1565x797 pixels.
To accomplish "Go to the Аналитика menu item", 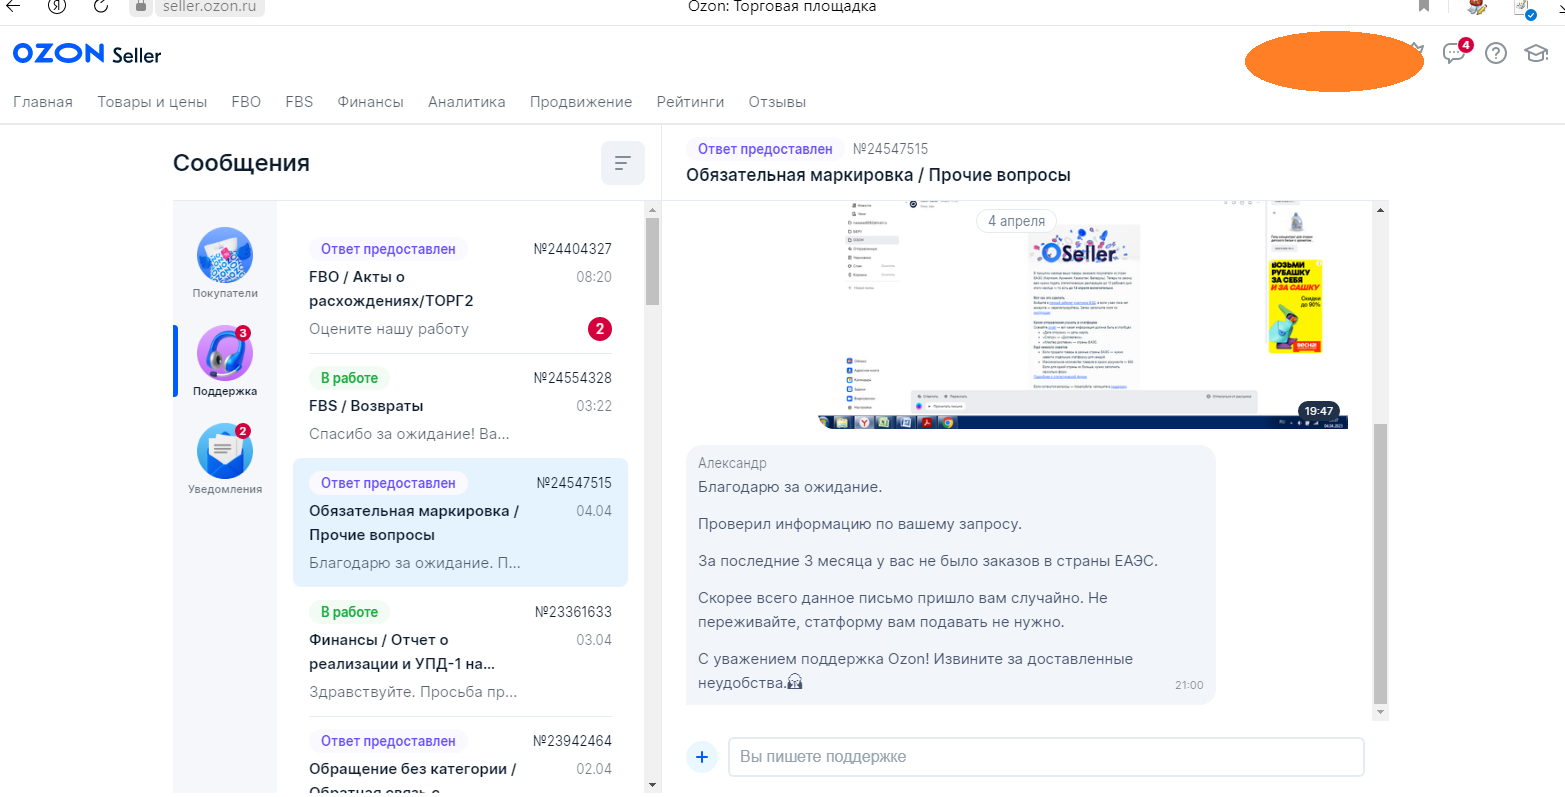I will pyautogui.click(x=466, y=102).
